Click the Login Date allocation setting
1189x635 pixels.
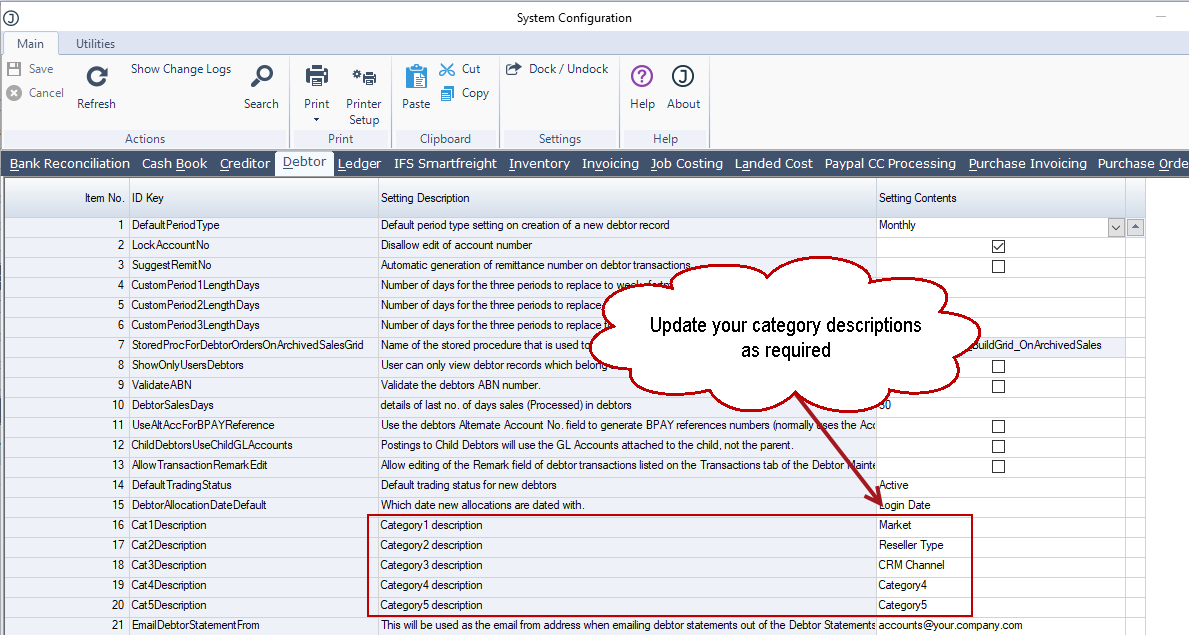coord(905,505)
